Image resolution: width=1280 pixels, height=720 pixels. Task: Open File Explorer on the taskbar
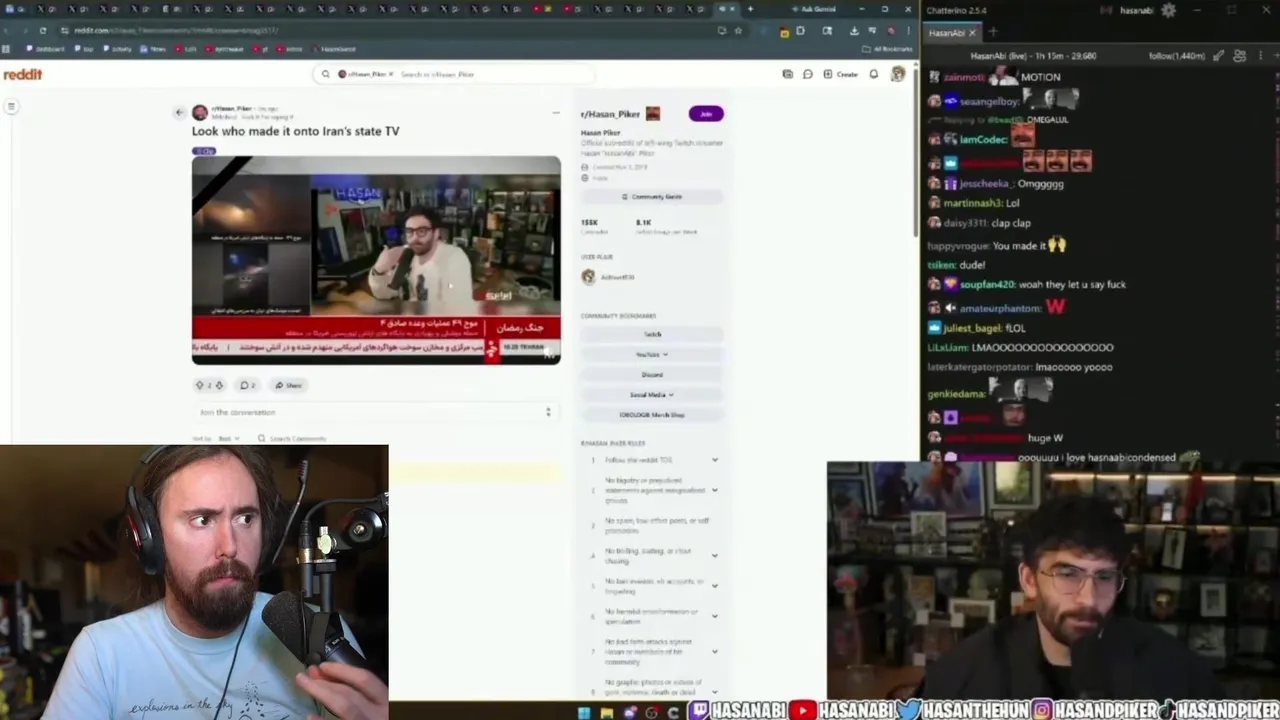click(607, 713)
